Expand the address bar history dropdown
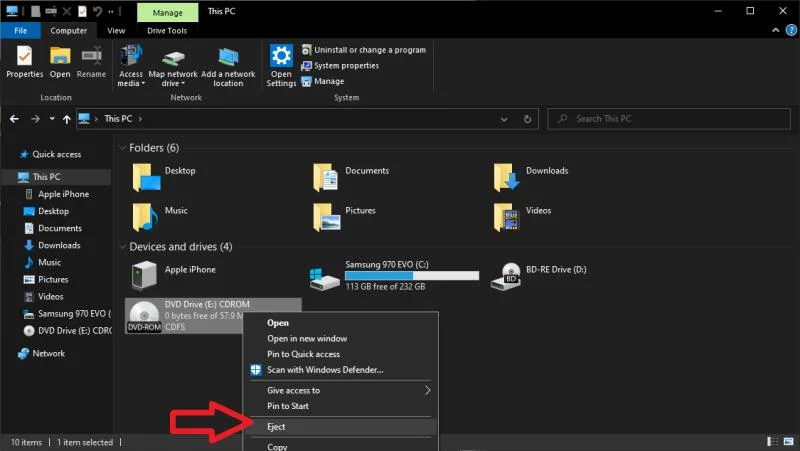 504,119
